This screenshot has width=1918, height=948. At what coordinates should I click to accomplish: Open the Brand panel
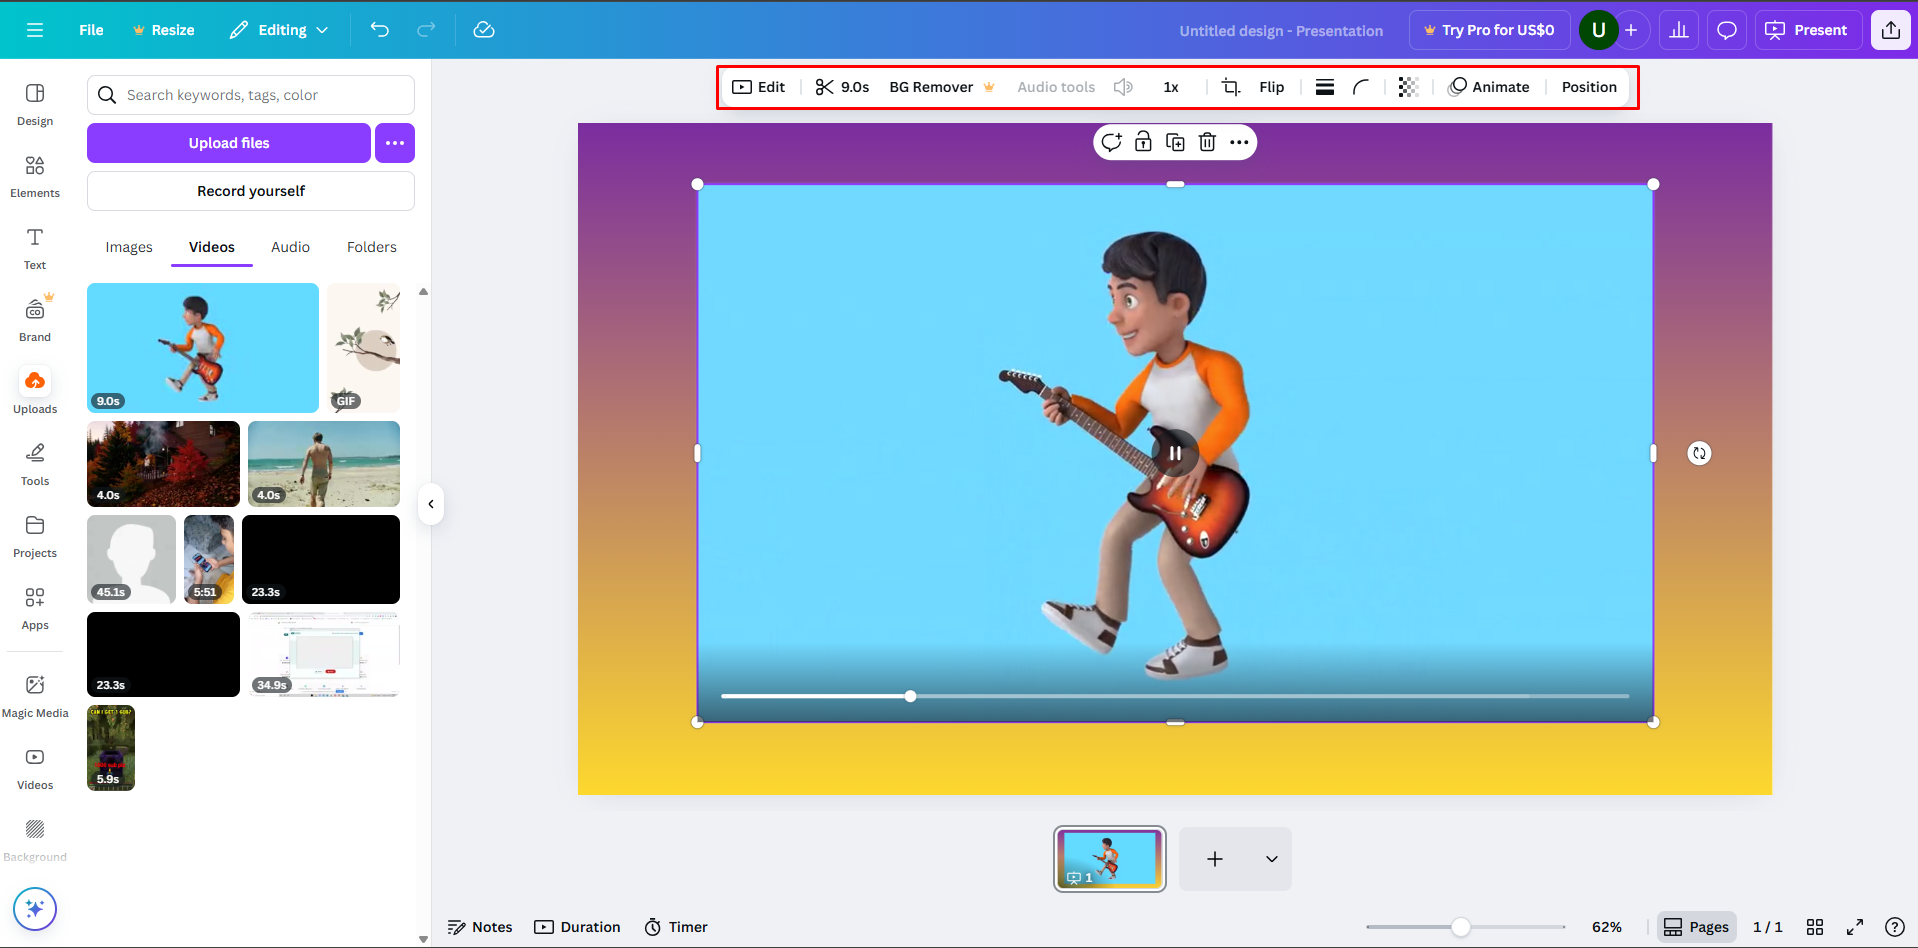(x=35, y=320)
